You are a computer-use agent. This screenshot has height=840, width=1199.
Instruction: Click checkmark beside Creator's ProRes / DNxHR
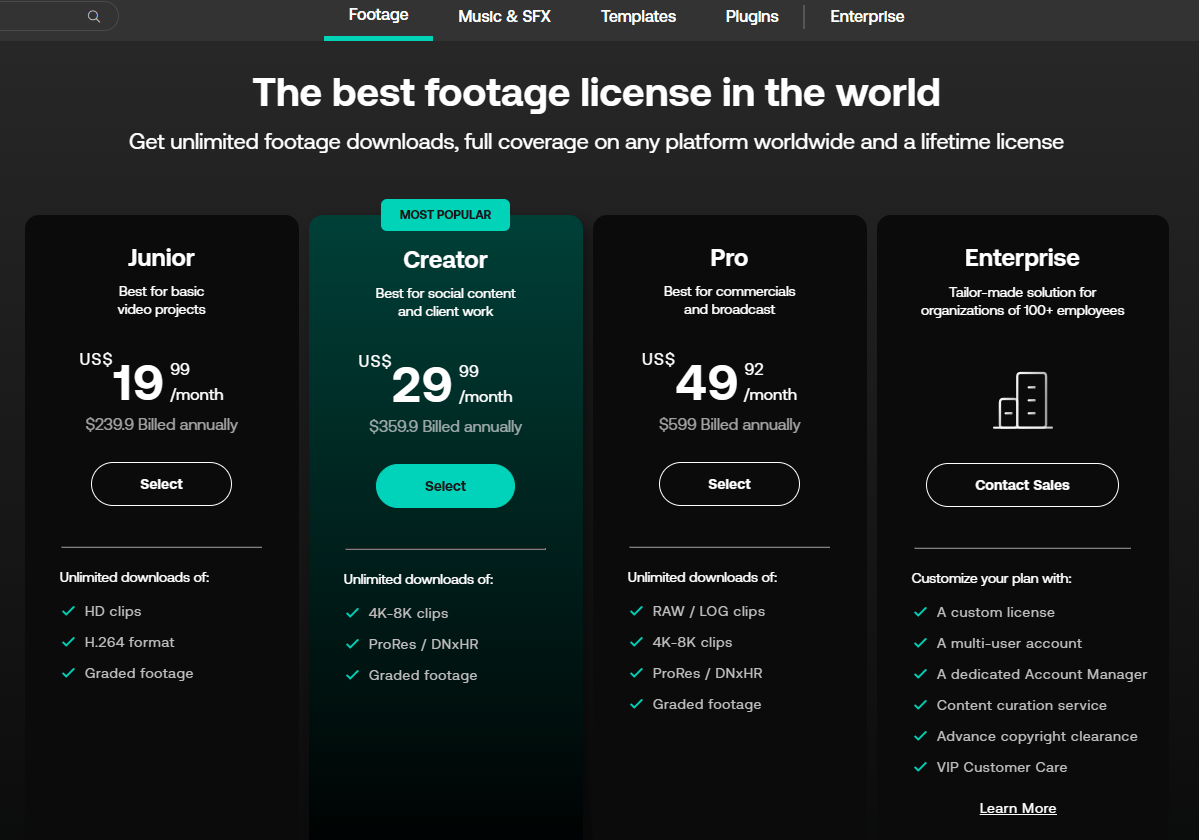pyautogui.click(x=353, y=644)
